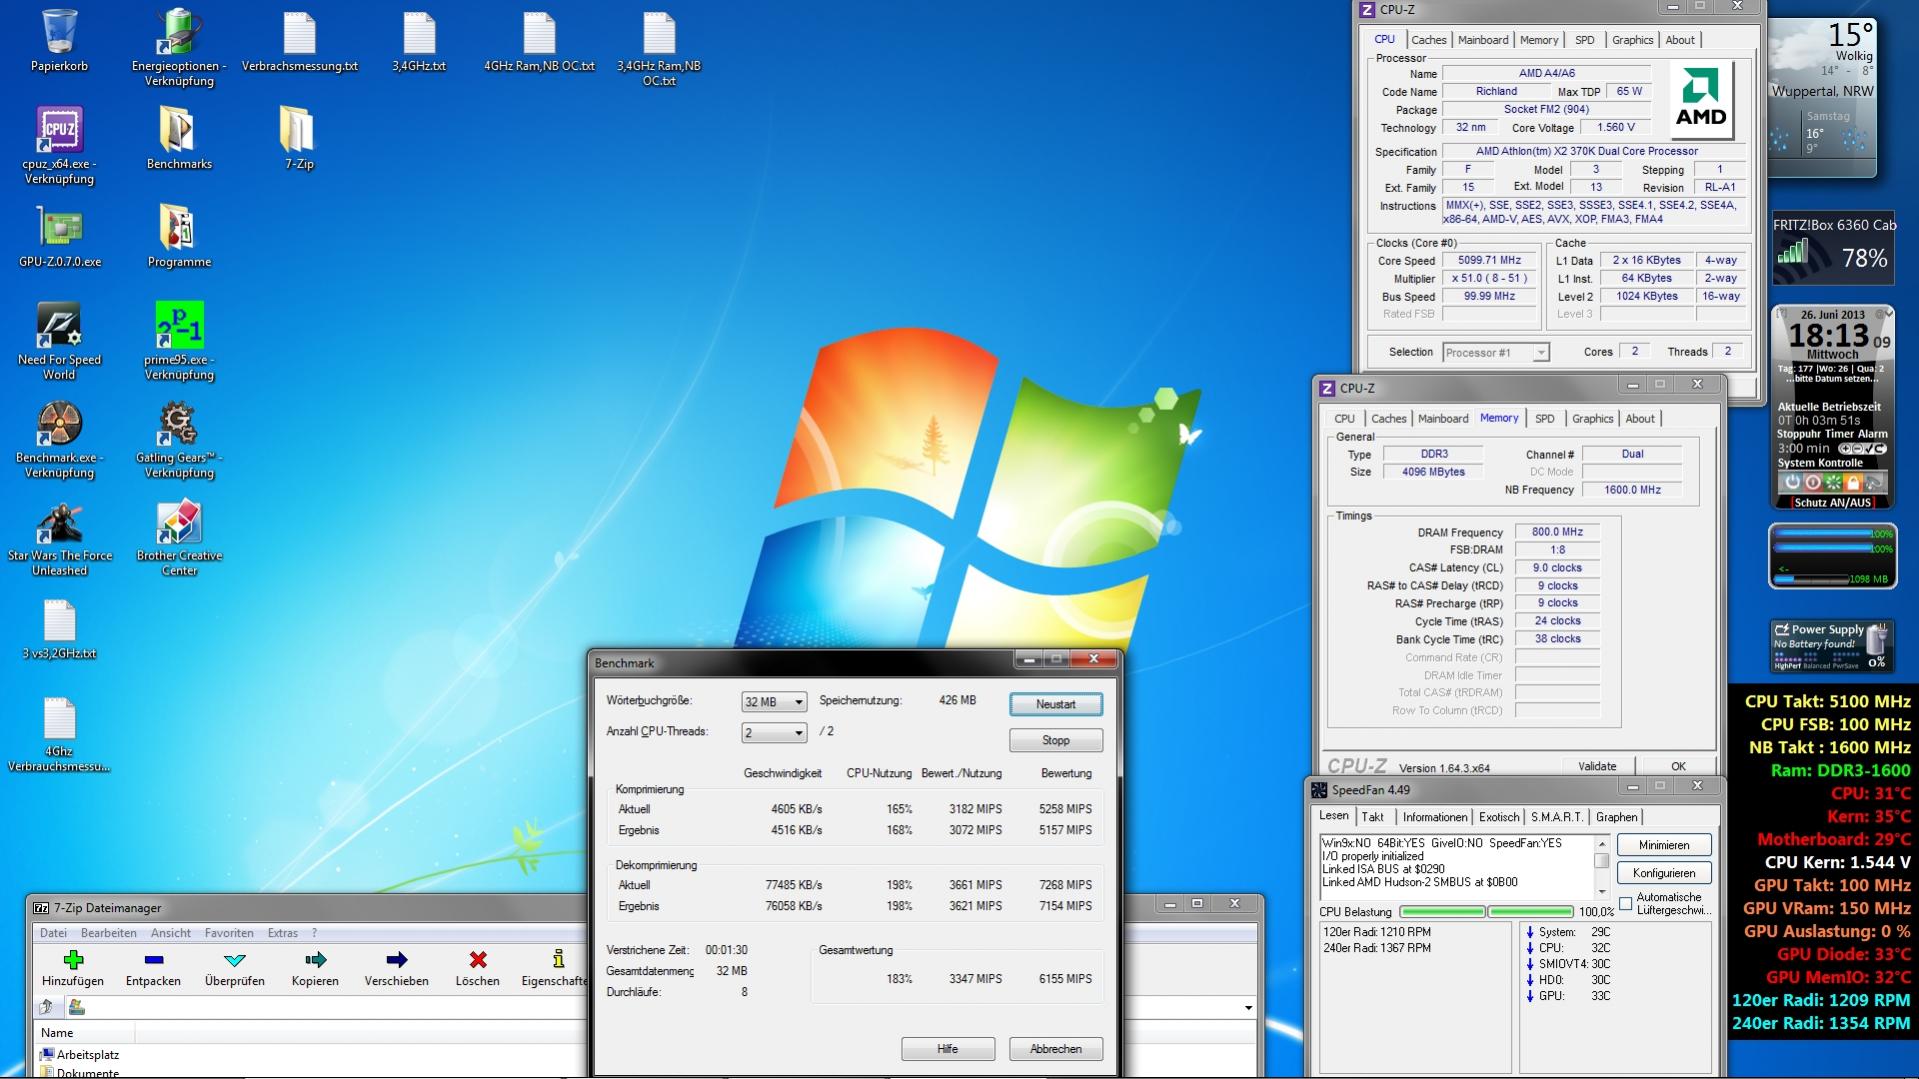Select the 3,4GHz.txt file icon

point(419,33)
